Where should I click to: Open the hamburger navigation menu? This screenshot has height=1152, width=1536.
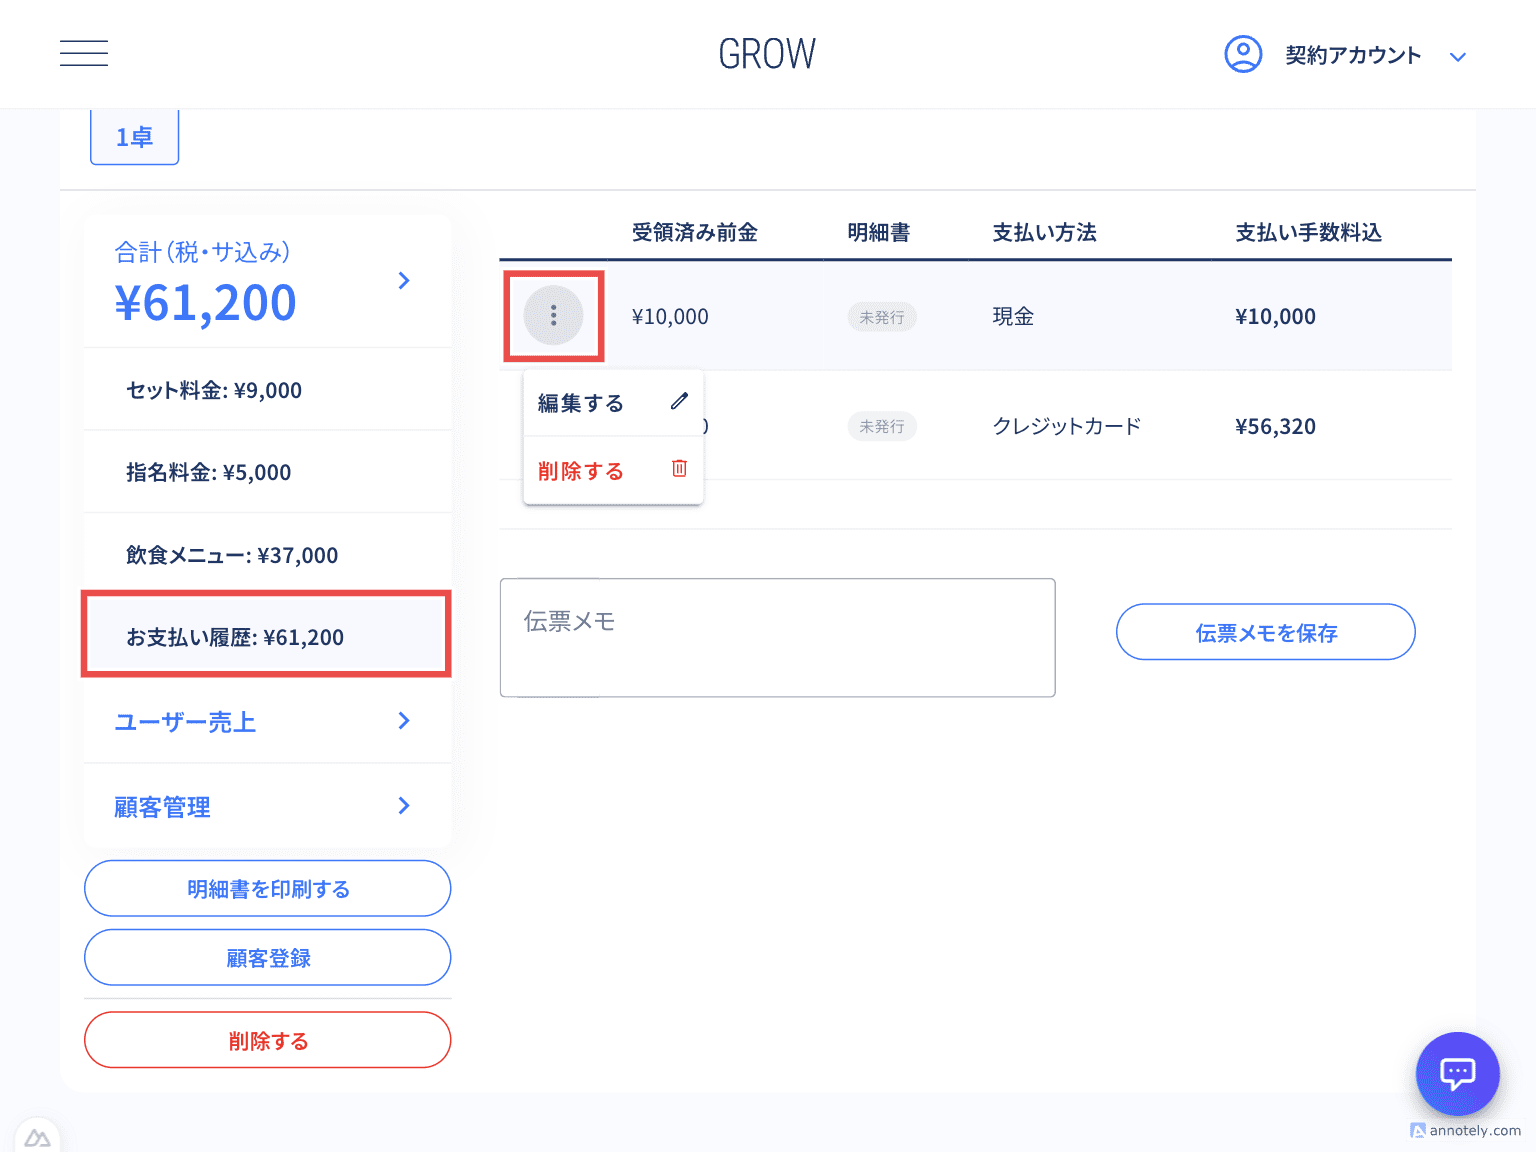click(84, 54)
